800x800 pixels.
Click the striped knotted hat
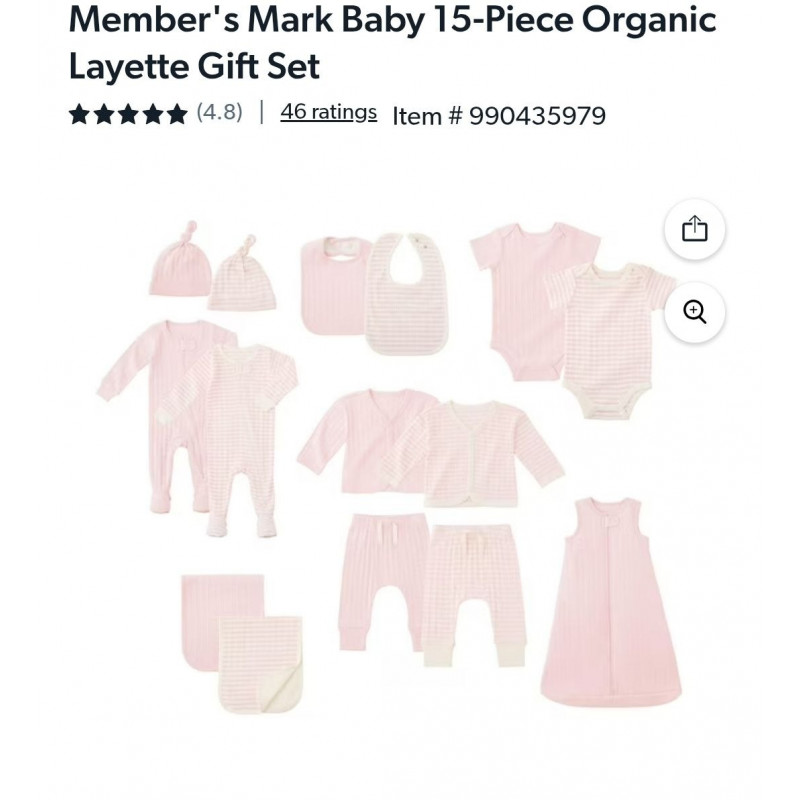(x=242, y=273)
